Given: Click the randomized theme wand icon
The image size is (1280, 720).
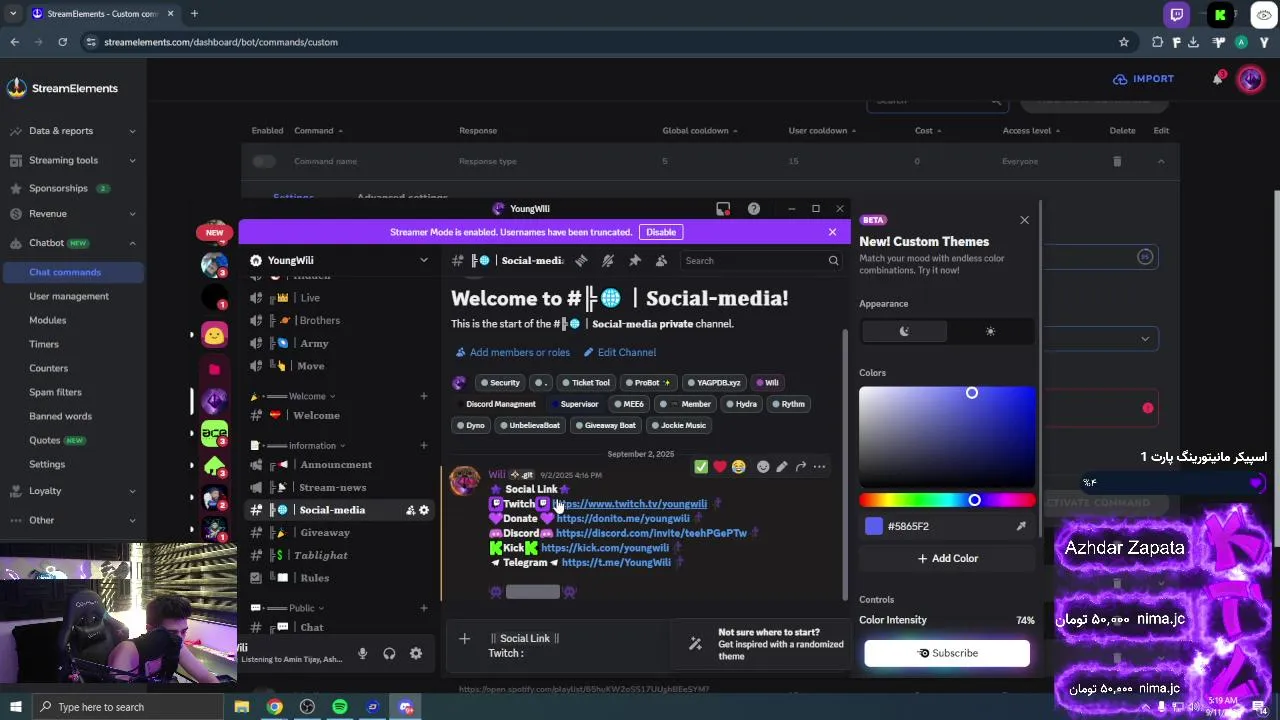Looking at the screenshot, I should (695, 644).
